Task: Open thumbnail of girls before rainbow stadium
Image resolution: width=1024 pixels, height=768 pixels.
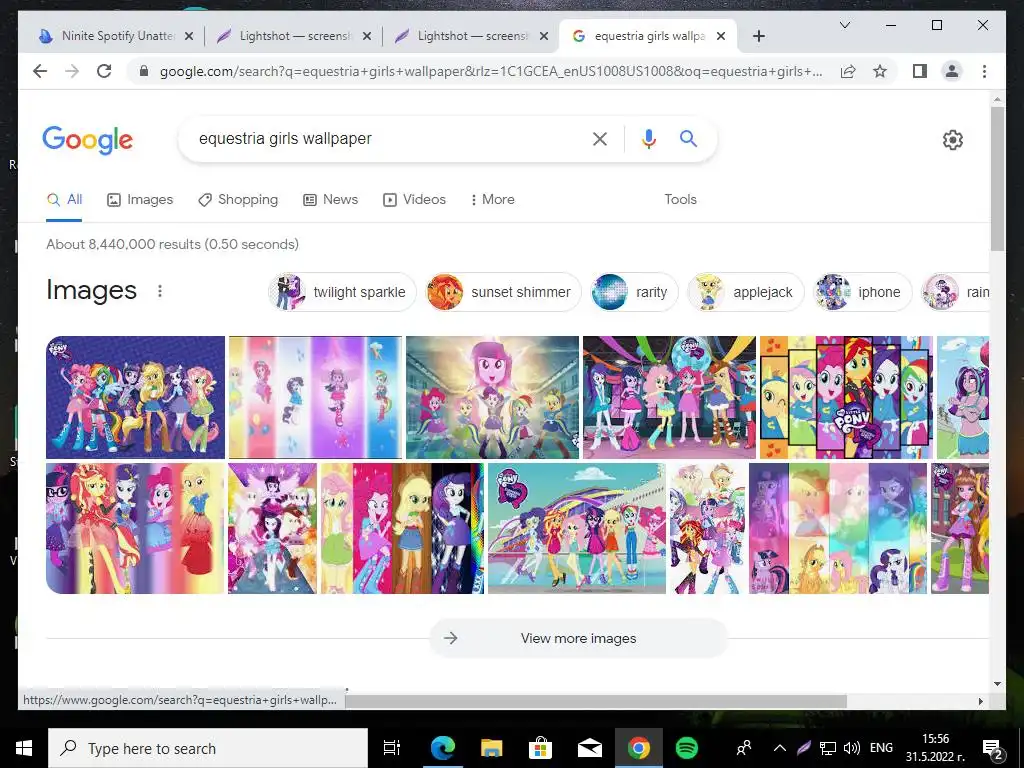Action: tap(577, 528)
